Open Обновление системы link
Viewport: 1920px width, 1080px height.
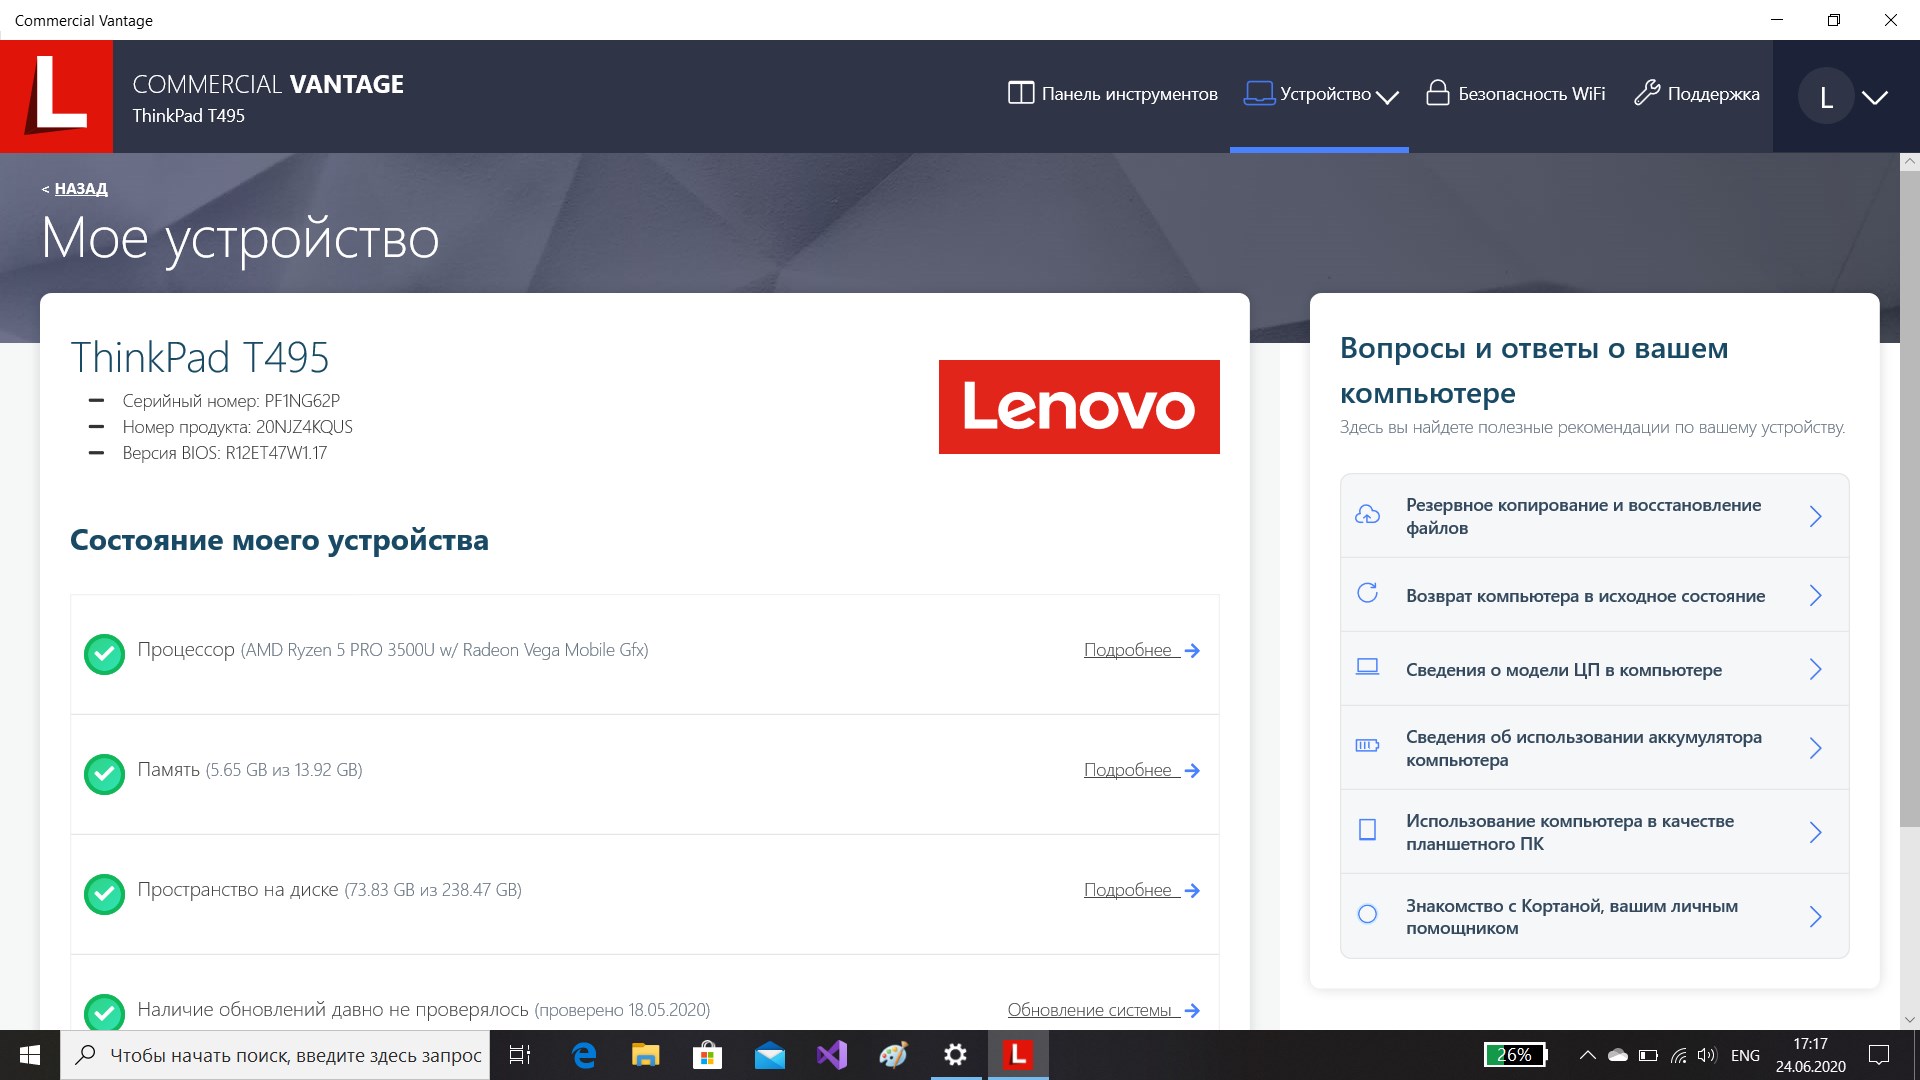tap(1103, 1010)
